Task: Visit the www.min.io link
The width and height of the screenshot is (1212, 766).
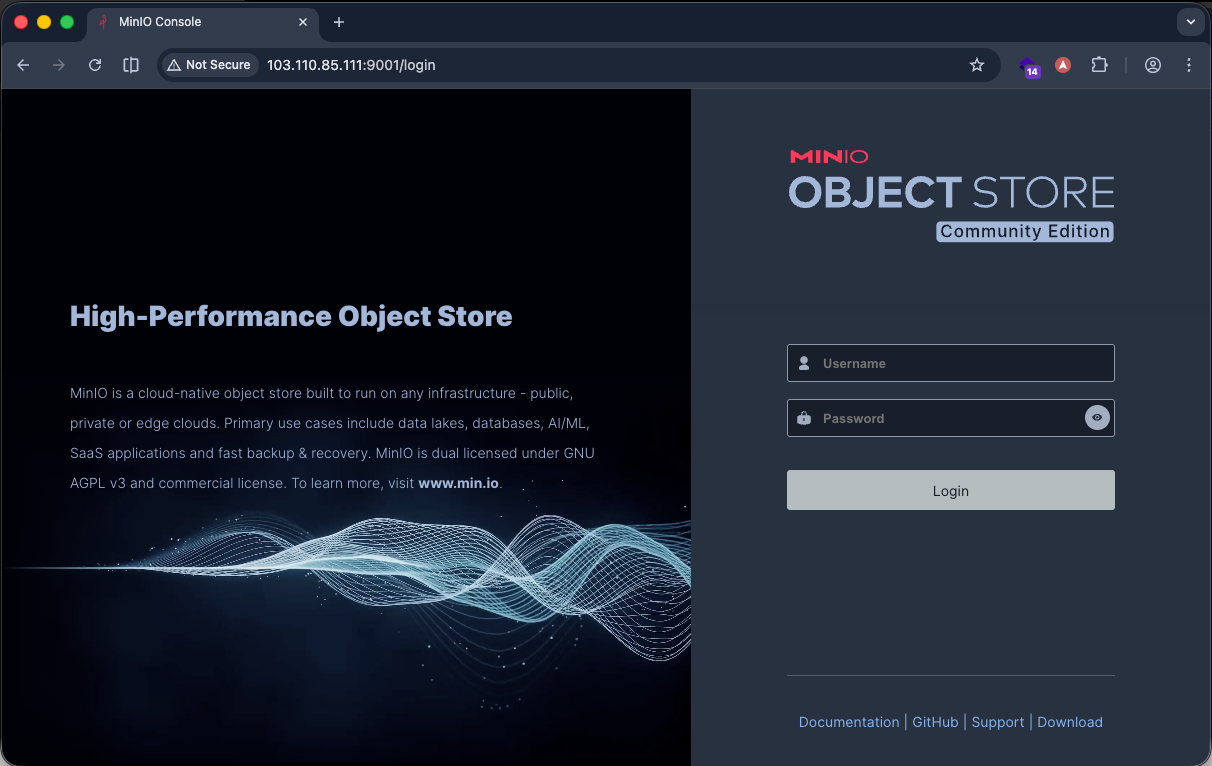Action: [x=458, y=483]
